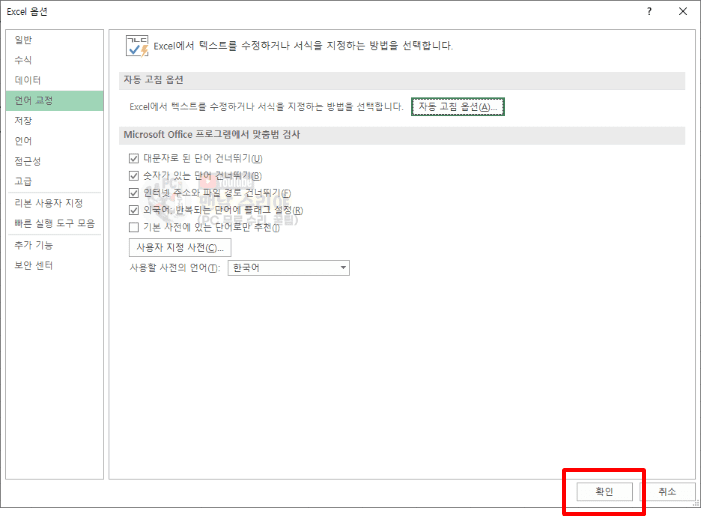Select the 수식 category in sidebar

coord(23,60)
